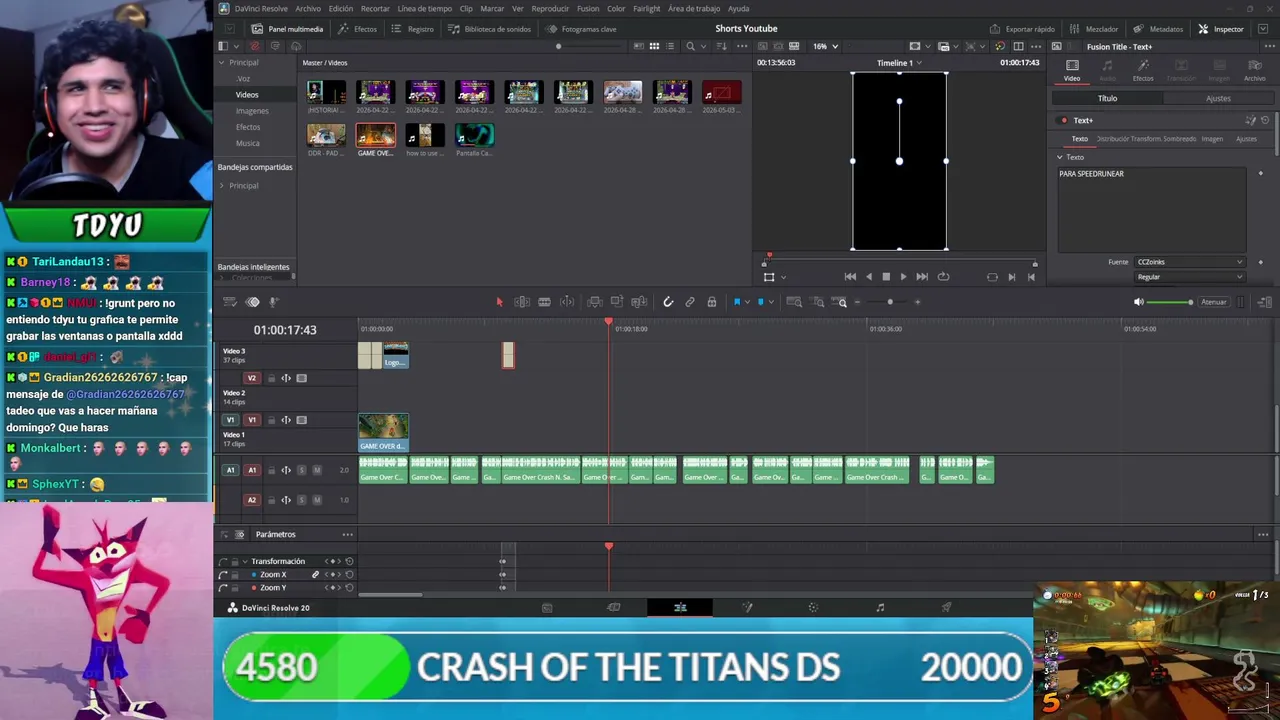Select the Musica bin
1280x720 pixels.
[x=247, y=143]
